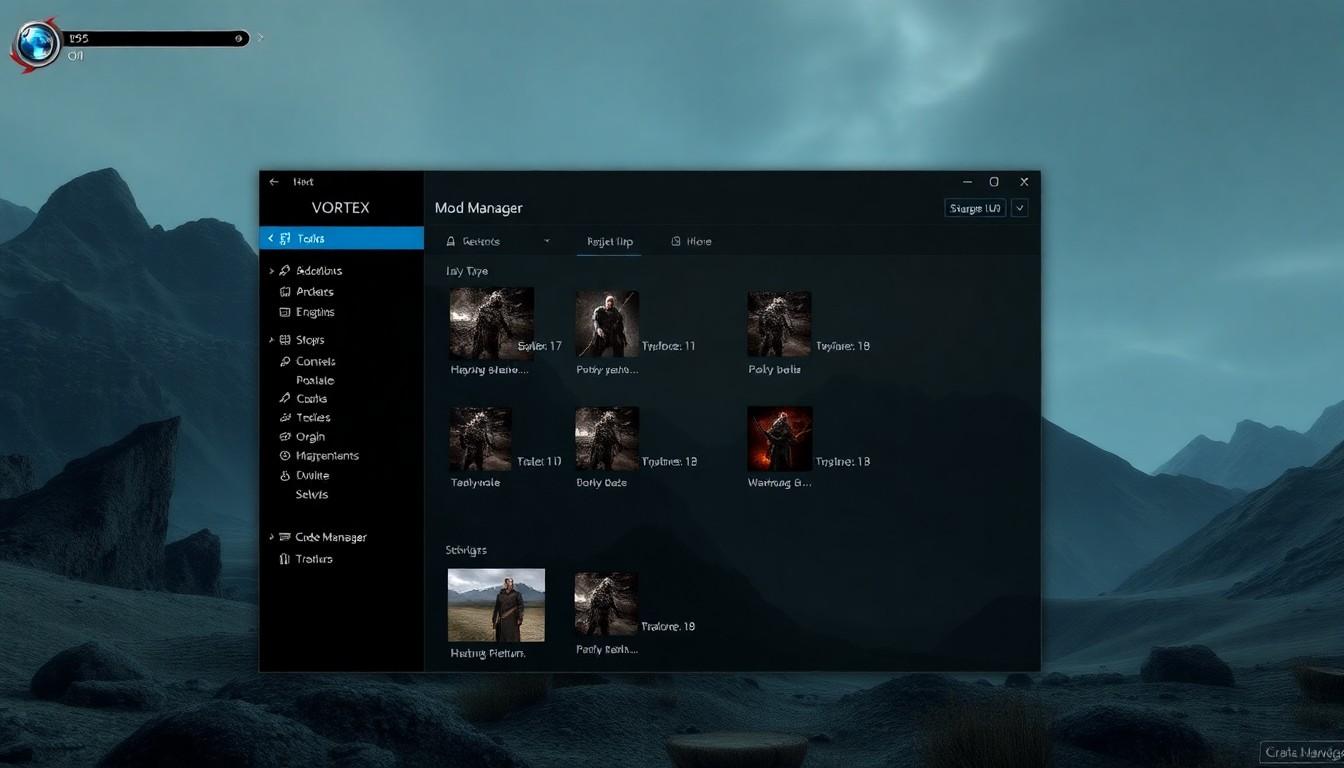Viewport: 1344px width, 768px height.
Task: Click the Starge button in the header
Action: pyautogui.click(x=975, y=208)
